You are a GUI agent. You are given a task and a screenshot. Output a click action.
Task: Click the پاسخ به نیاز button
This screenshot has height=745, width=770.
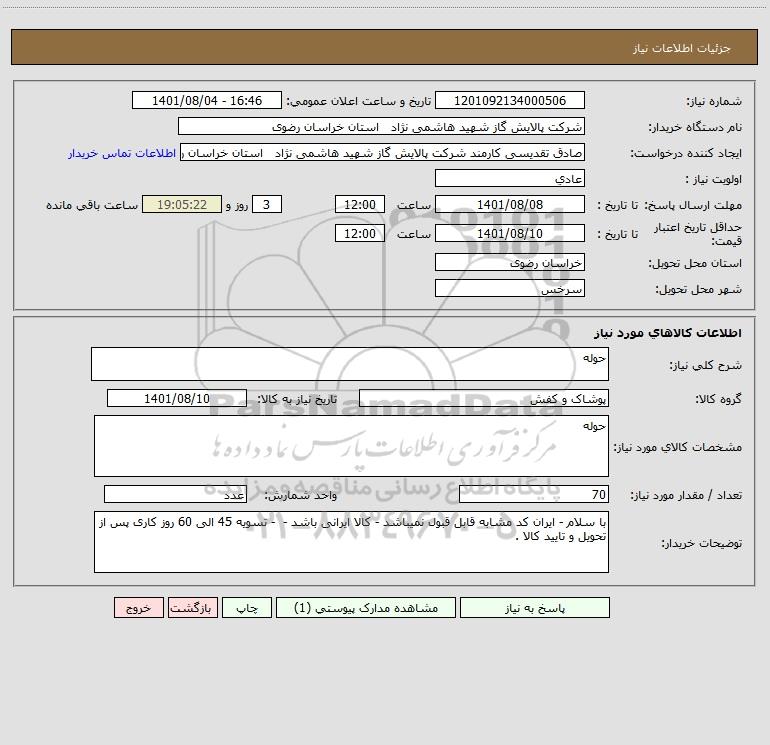click(535, 607)
